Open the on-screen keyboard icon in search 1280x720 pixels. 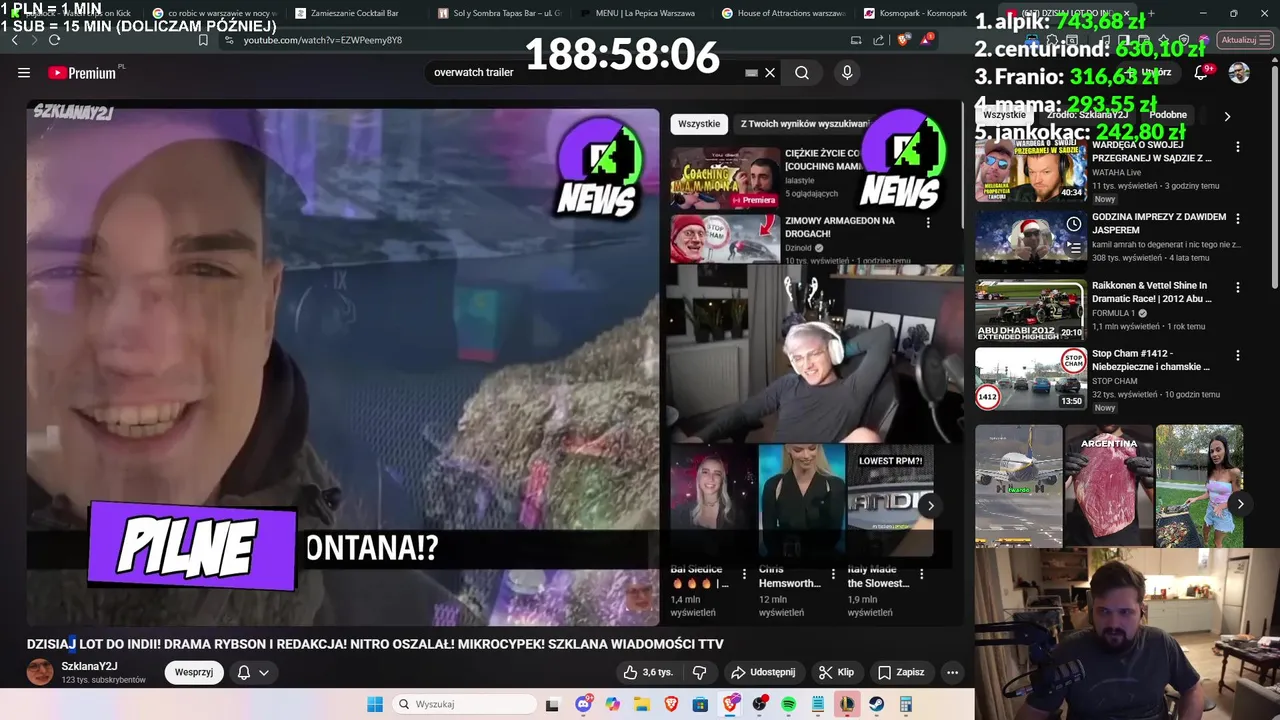tap(751, 72)
